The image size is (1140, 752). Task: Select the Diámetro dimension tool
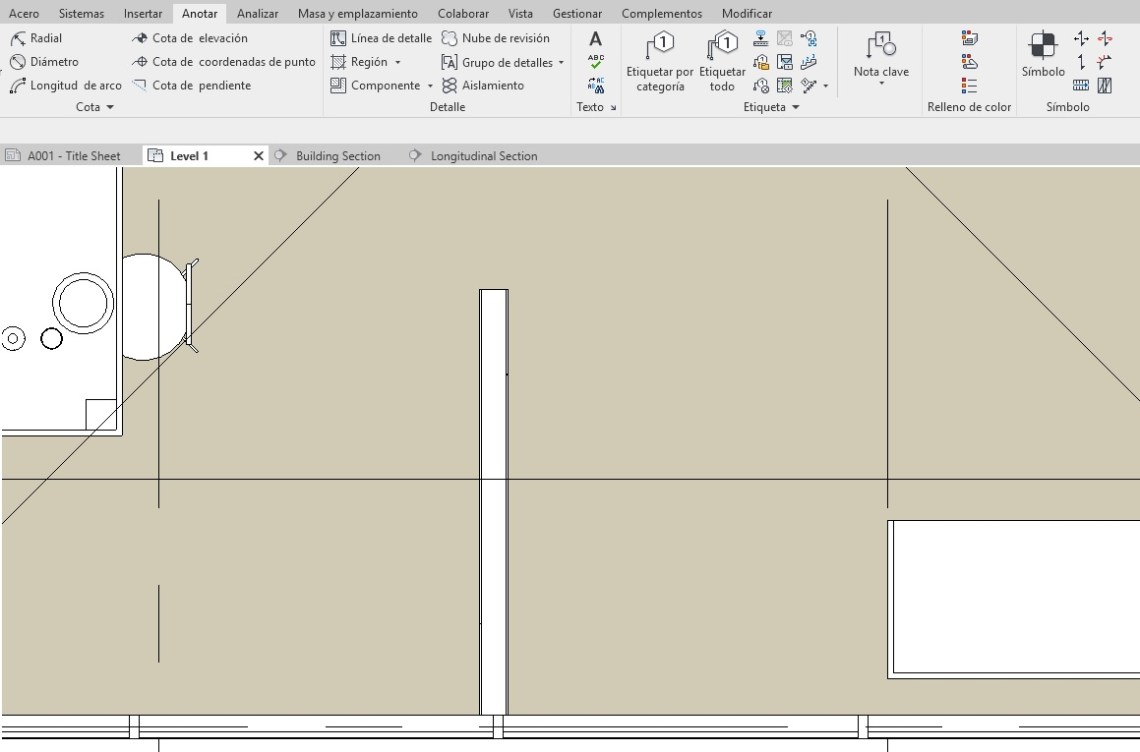tap(44, 62)
